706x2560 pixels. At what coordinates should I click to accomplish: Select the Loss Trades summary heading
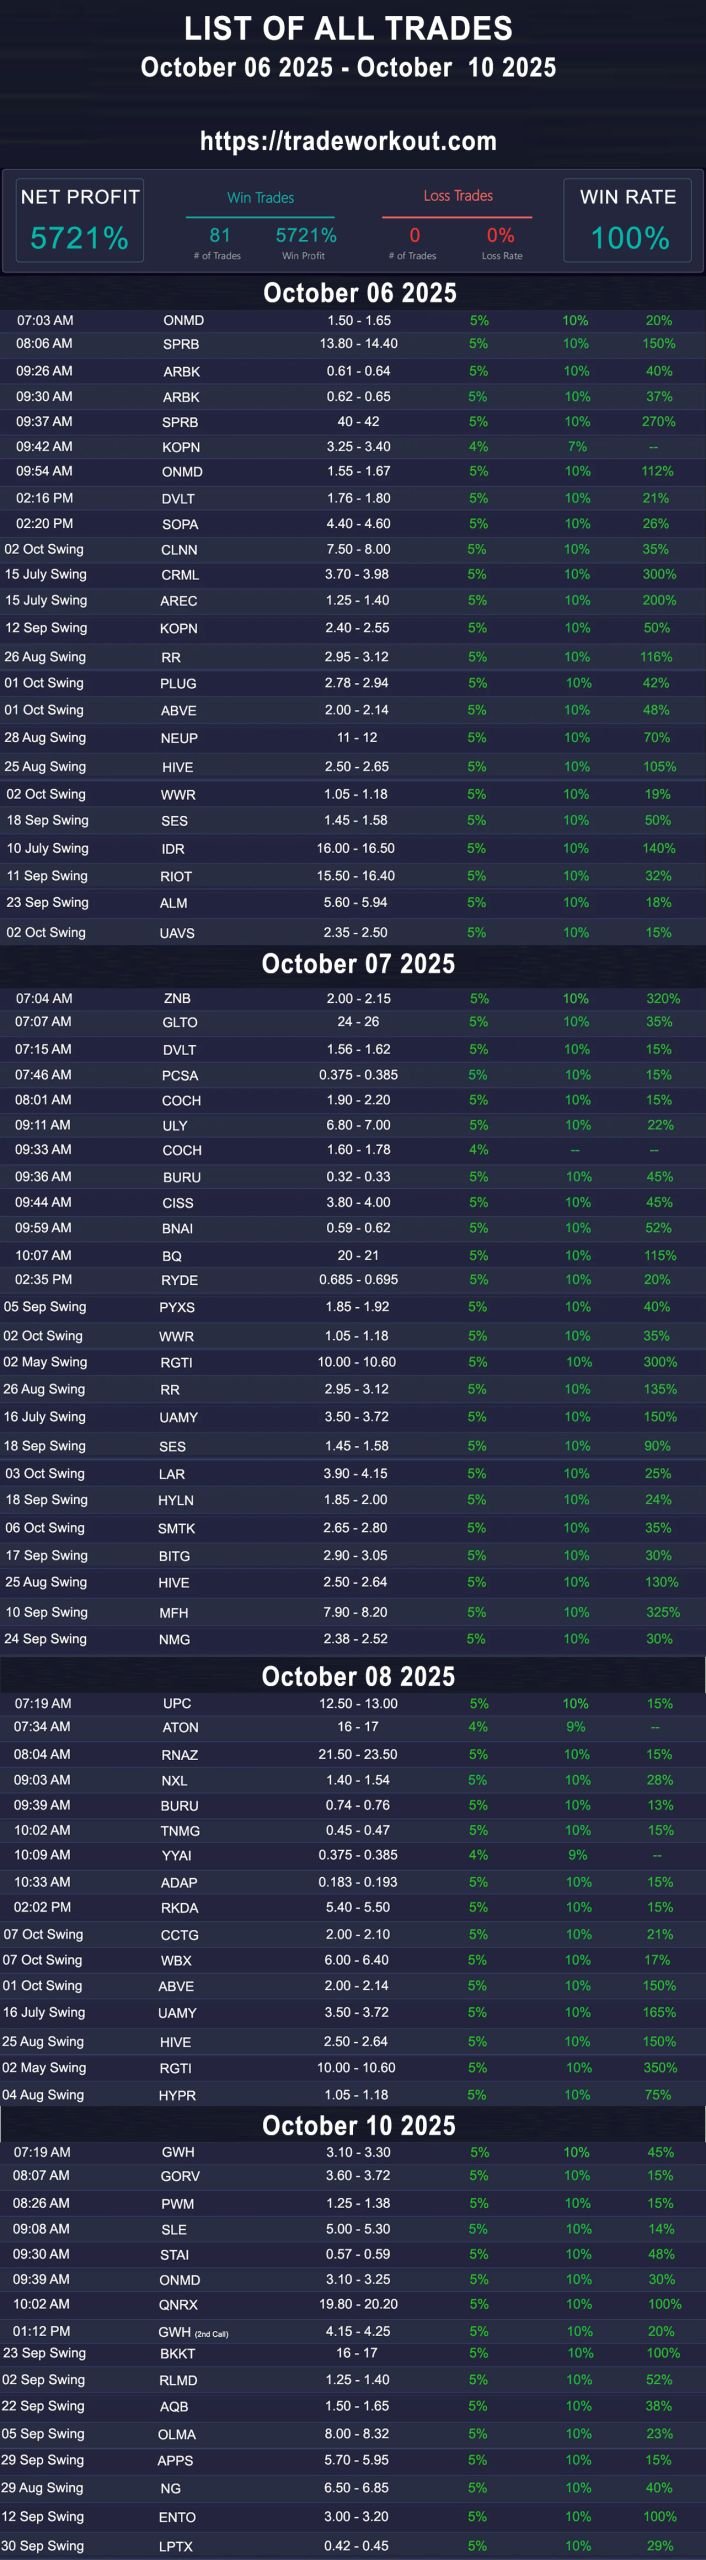click(x=458, y=196)
